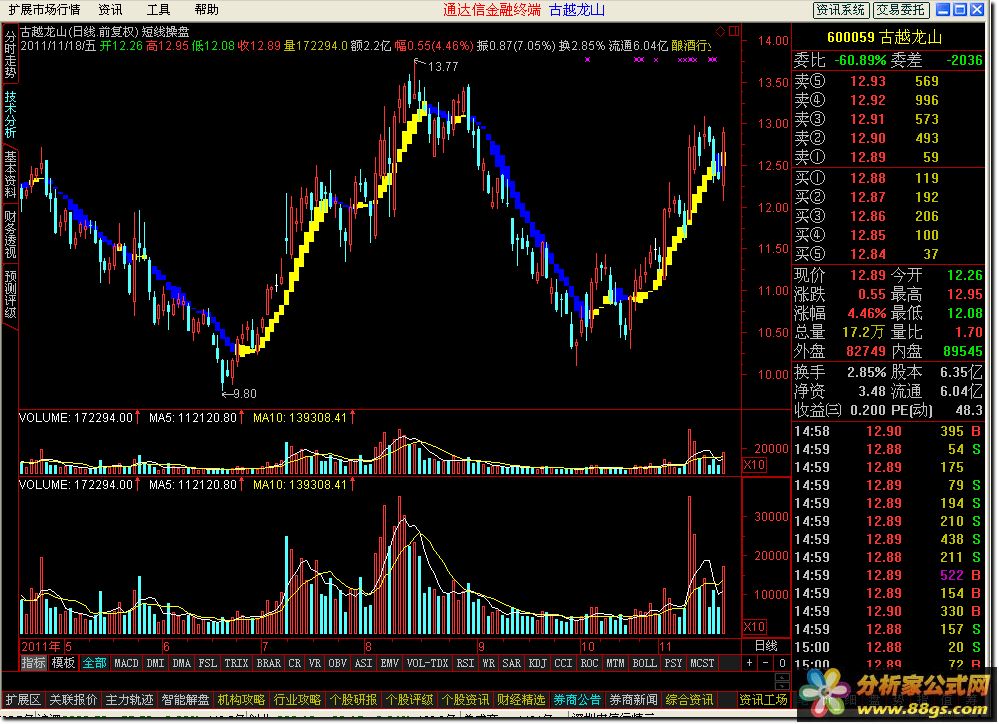
Task: Open the 行业攻略 bottom tab
Action: click(298, 700)
